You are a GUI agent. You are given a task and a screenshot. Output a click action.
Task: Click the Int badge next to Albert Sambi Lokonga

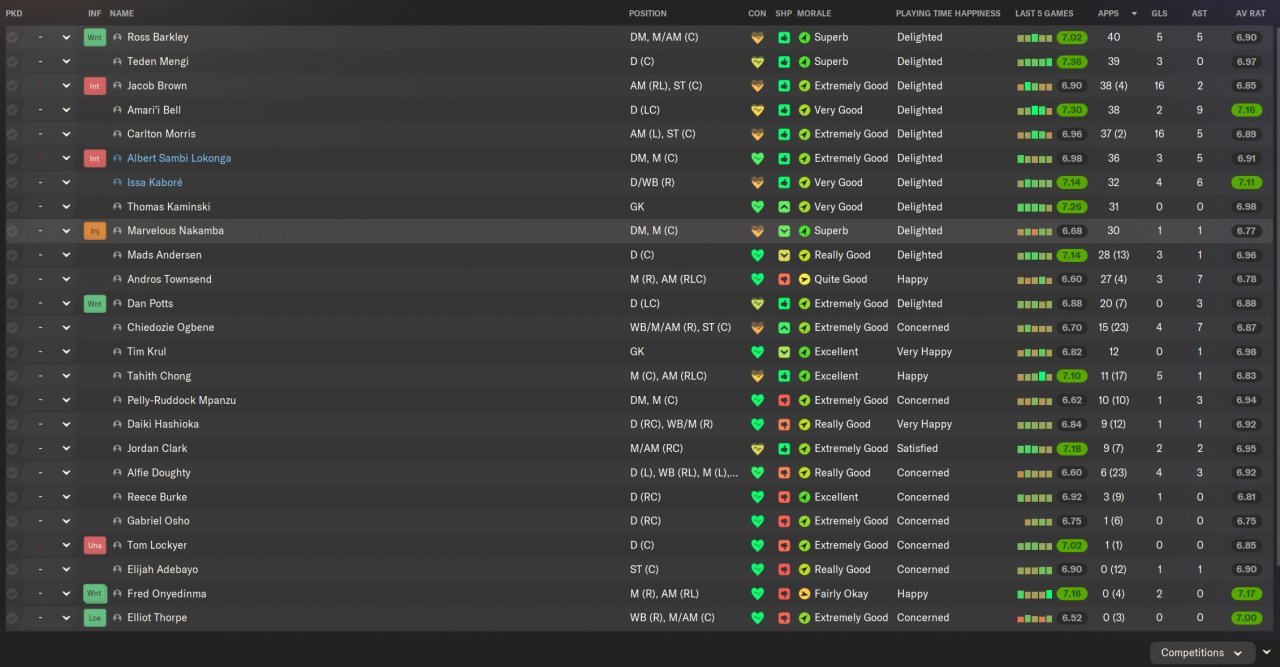(x=95, y=158)
